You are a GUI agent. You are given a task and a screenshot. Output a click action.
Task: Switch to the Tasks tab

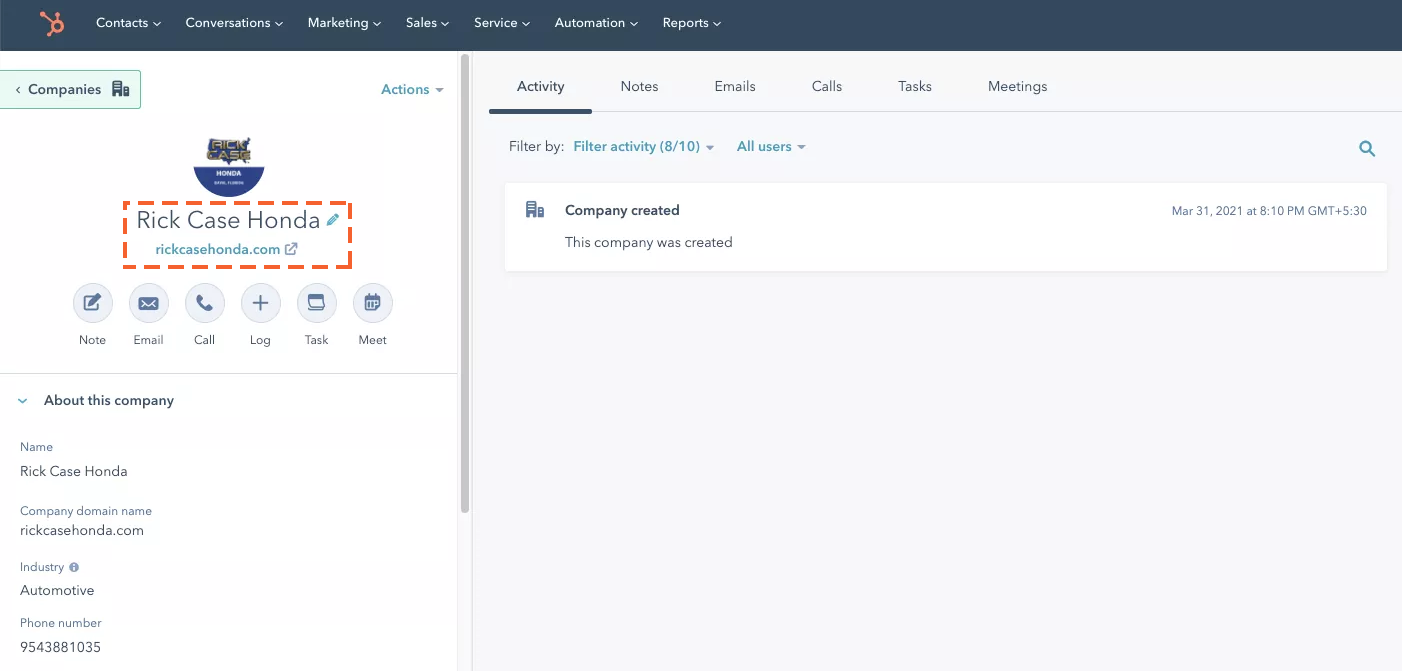pos(915,86)
